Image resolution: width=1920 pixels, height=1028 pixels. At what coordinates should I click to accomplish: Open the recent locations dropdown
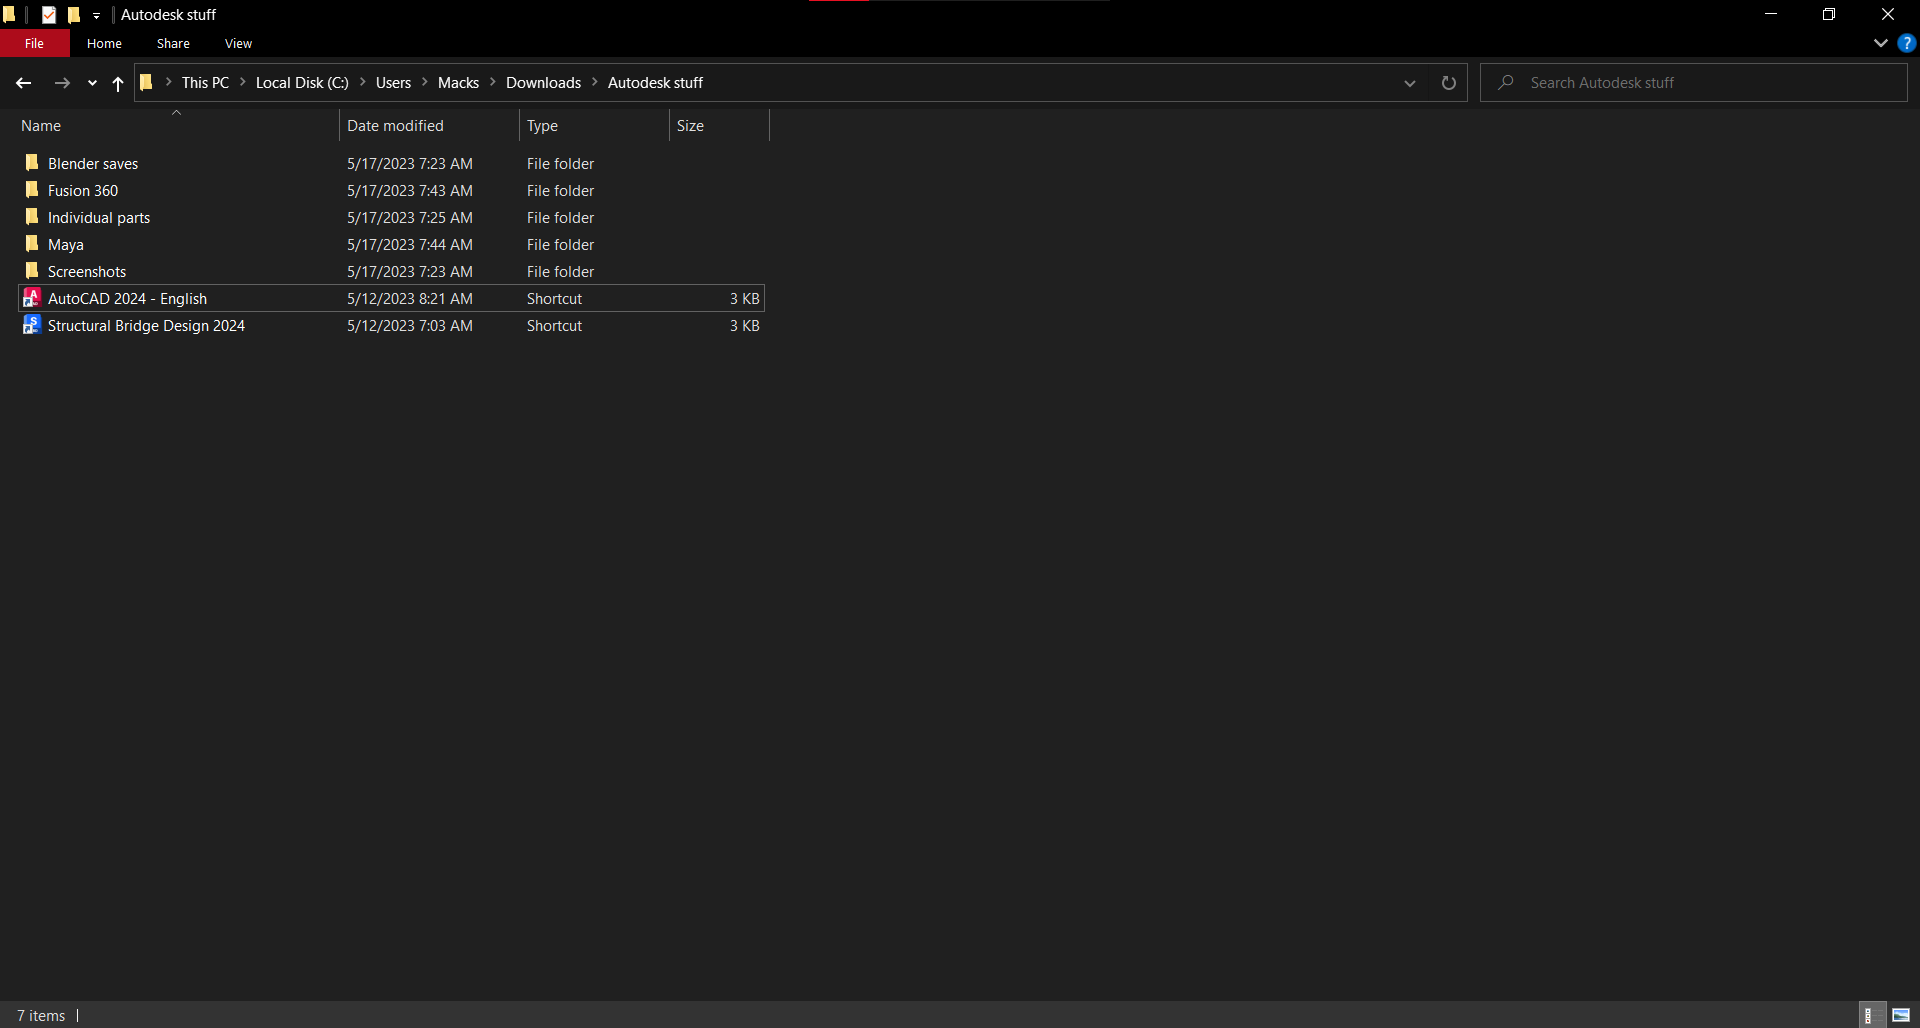click(x=92, y=83)
